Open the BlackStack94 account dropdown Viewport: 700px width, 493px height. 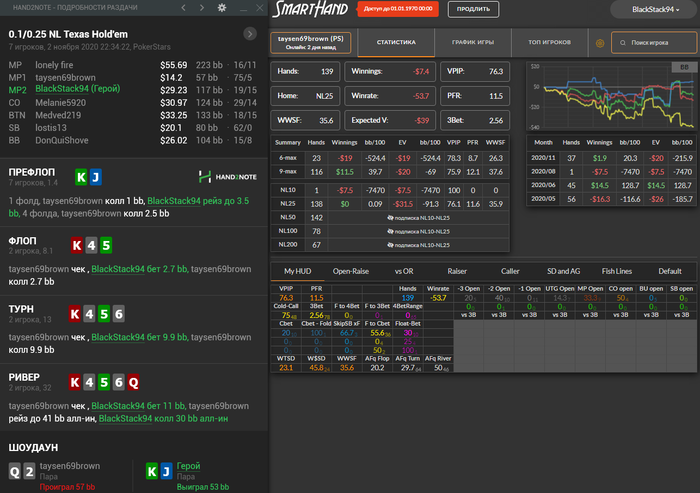655,9
